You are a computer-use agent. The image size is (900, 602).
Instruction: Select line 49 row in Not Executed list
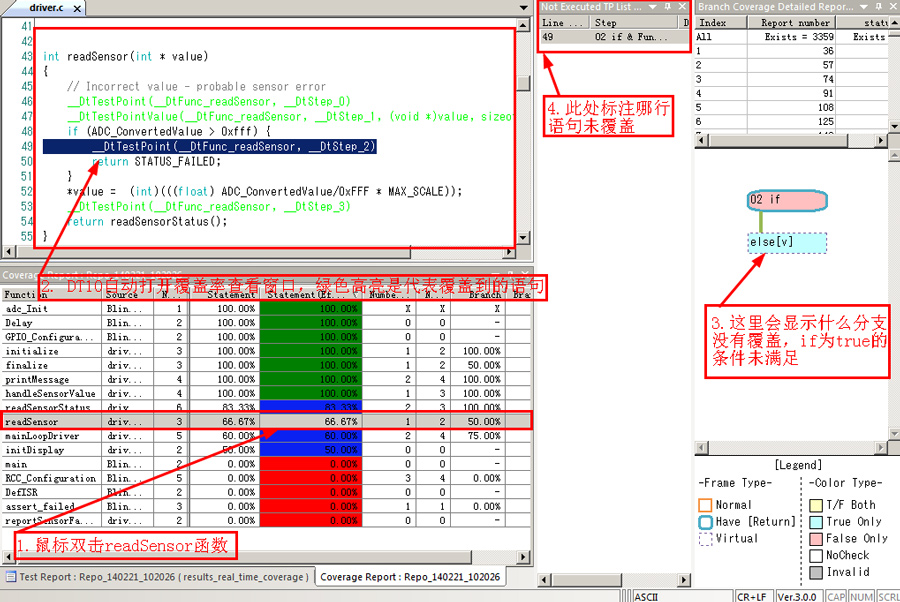[614, 37]
